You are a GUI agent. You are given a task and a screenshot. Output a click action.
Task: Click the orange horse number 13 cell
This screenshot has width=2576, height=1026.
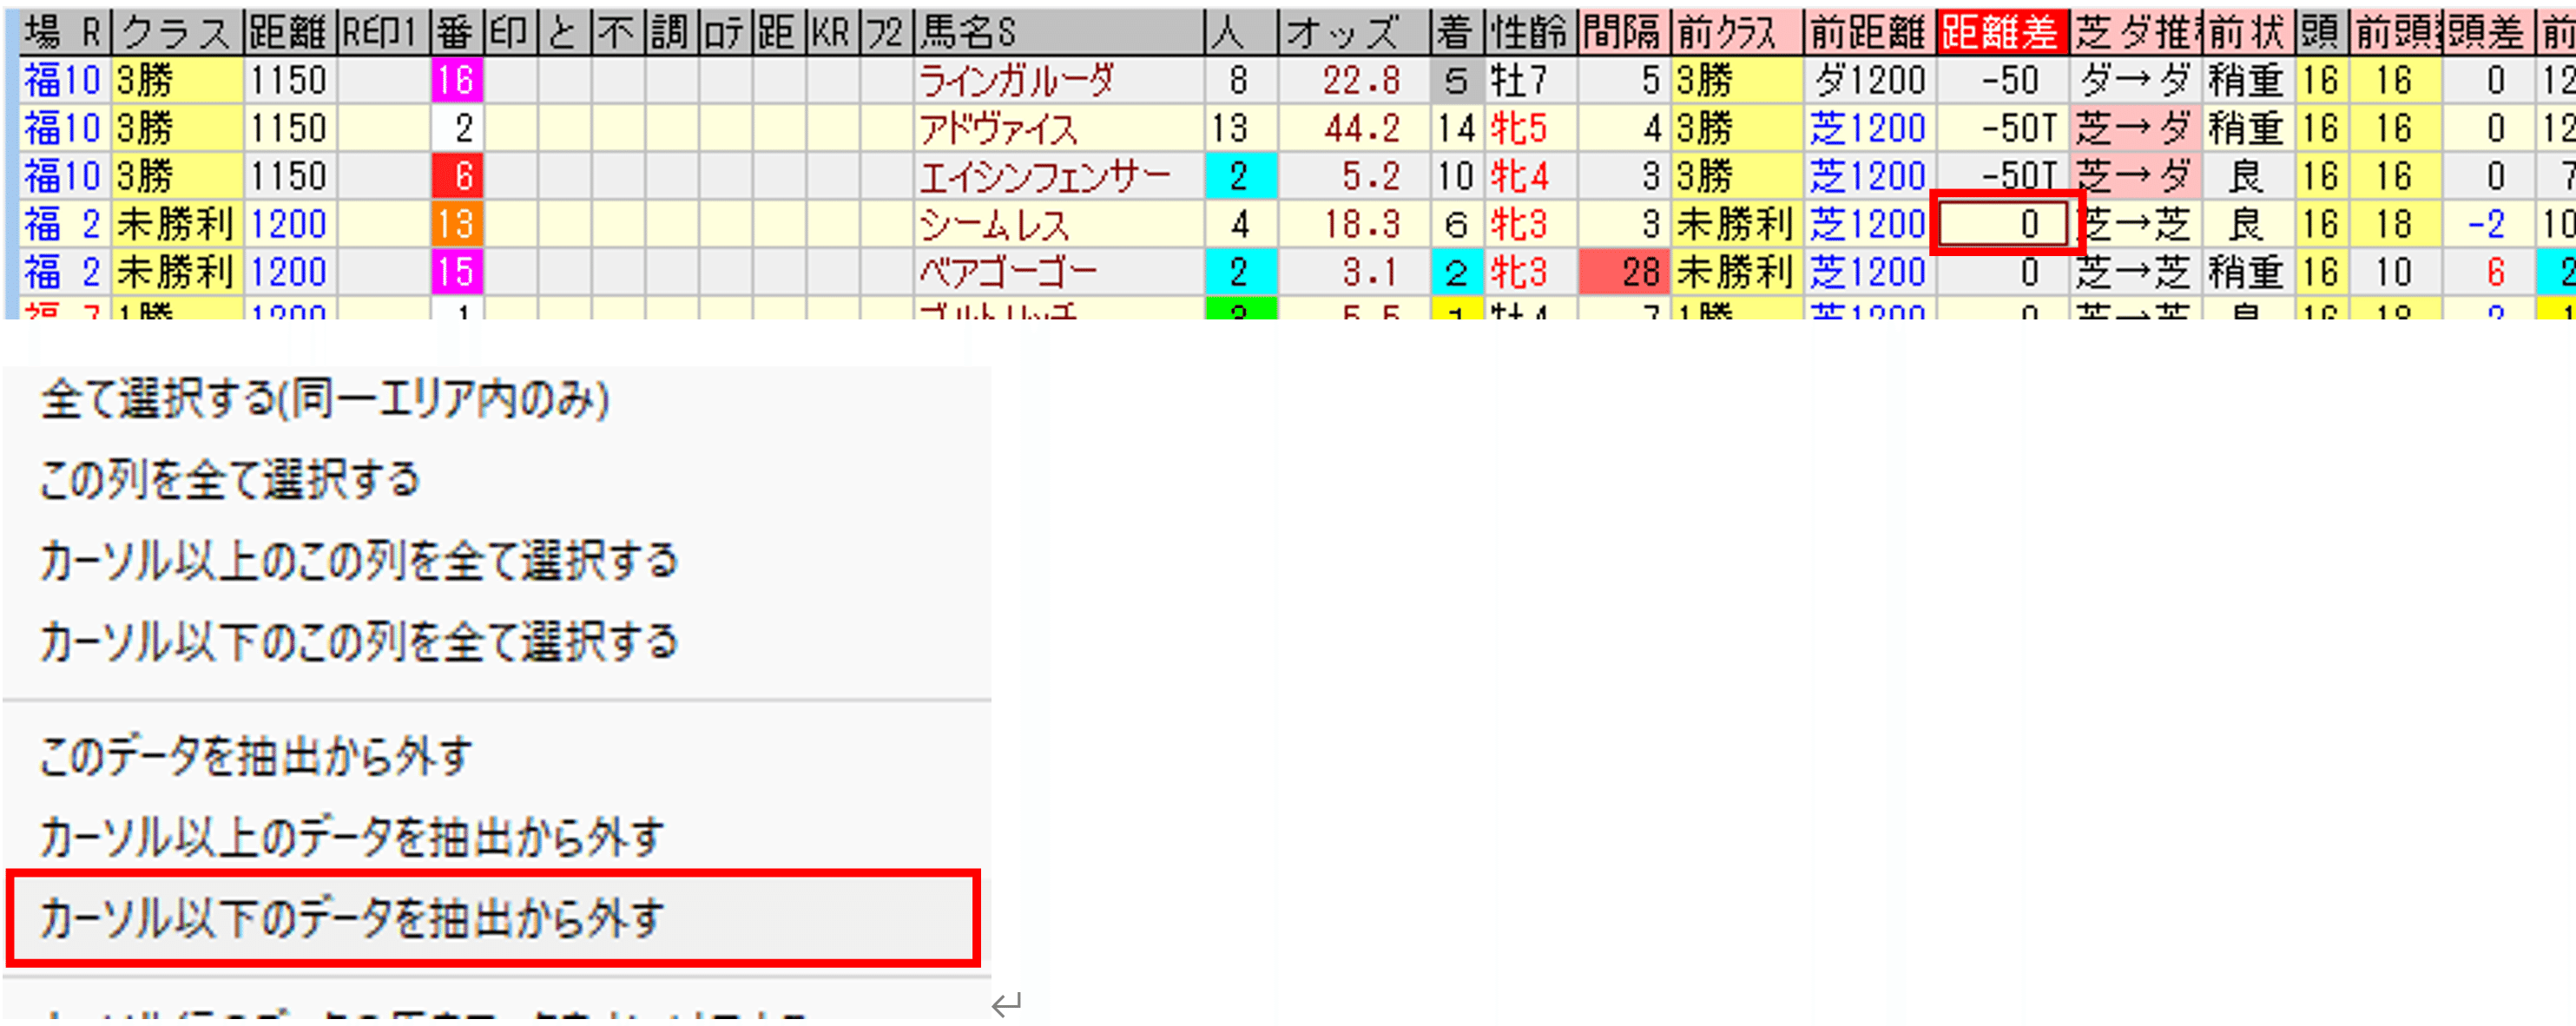[457, 224]
